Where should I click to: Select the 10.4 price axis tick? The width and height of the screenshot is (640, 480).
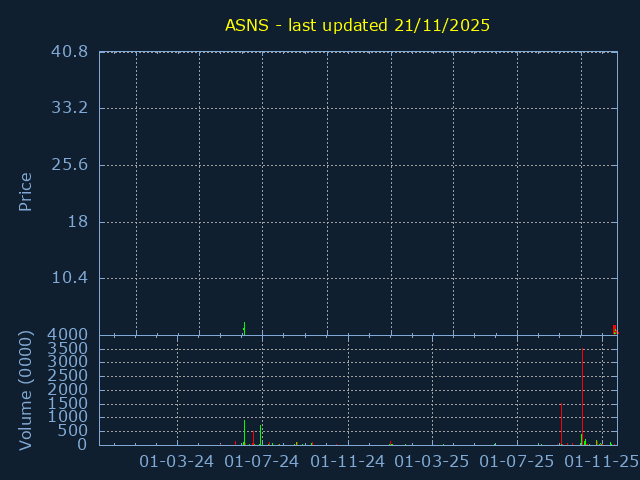point(69,278)
